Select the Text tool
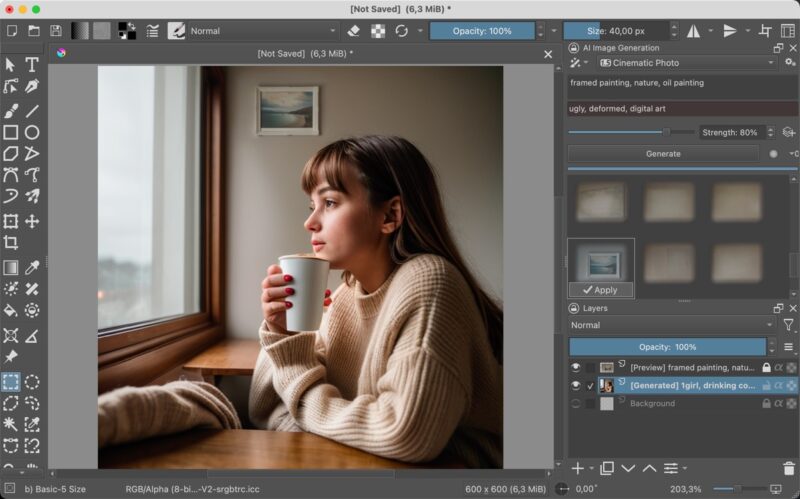The width and height of the screenshot is (800, 499). [x=32, y=65]
